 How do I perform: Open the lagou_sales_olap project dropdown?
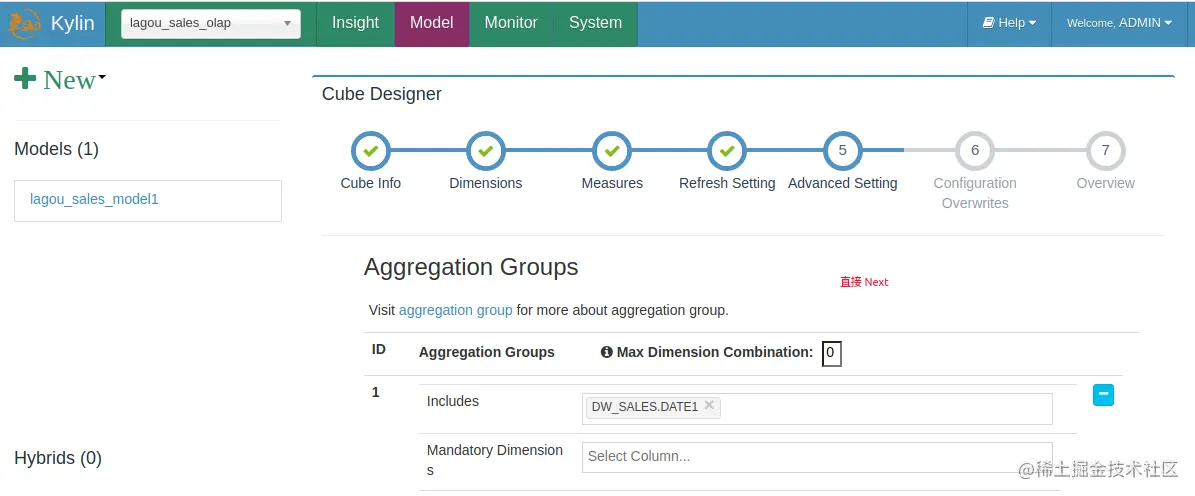click(x=211, y=23)
